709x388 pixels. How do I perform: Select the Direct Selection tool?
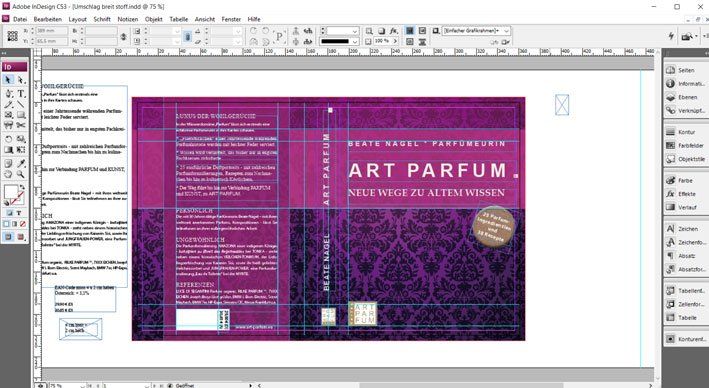click(x=21, y=80)
